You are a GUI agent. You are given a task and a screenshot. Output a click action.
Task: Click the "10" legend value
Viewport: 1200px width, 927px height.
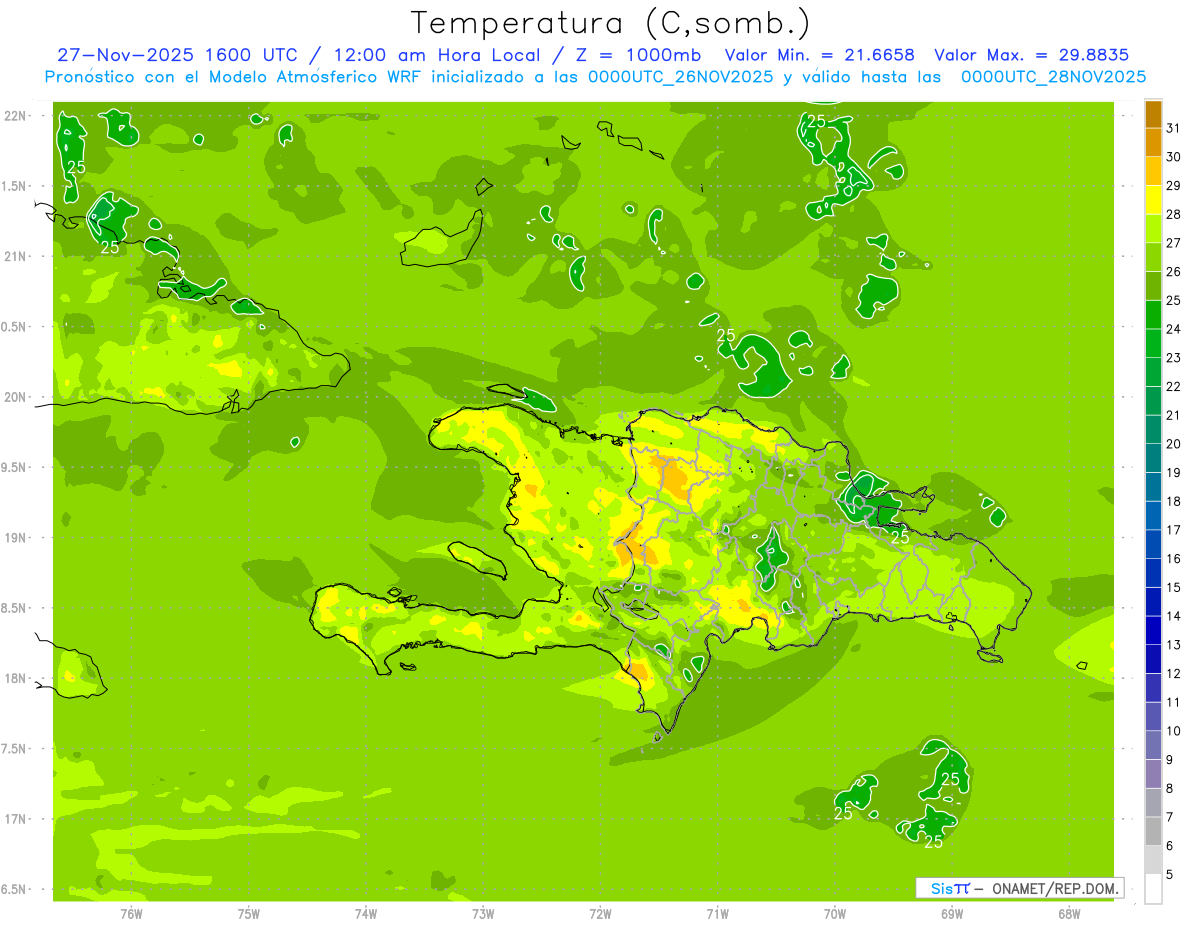tap(1174, 731)
